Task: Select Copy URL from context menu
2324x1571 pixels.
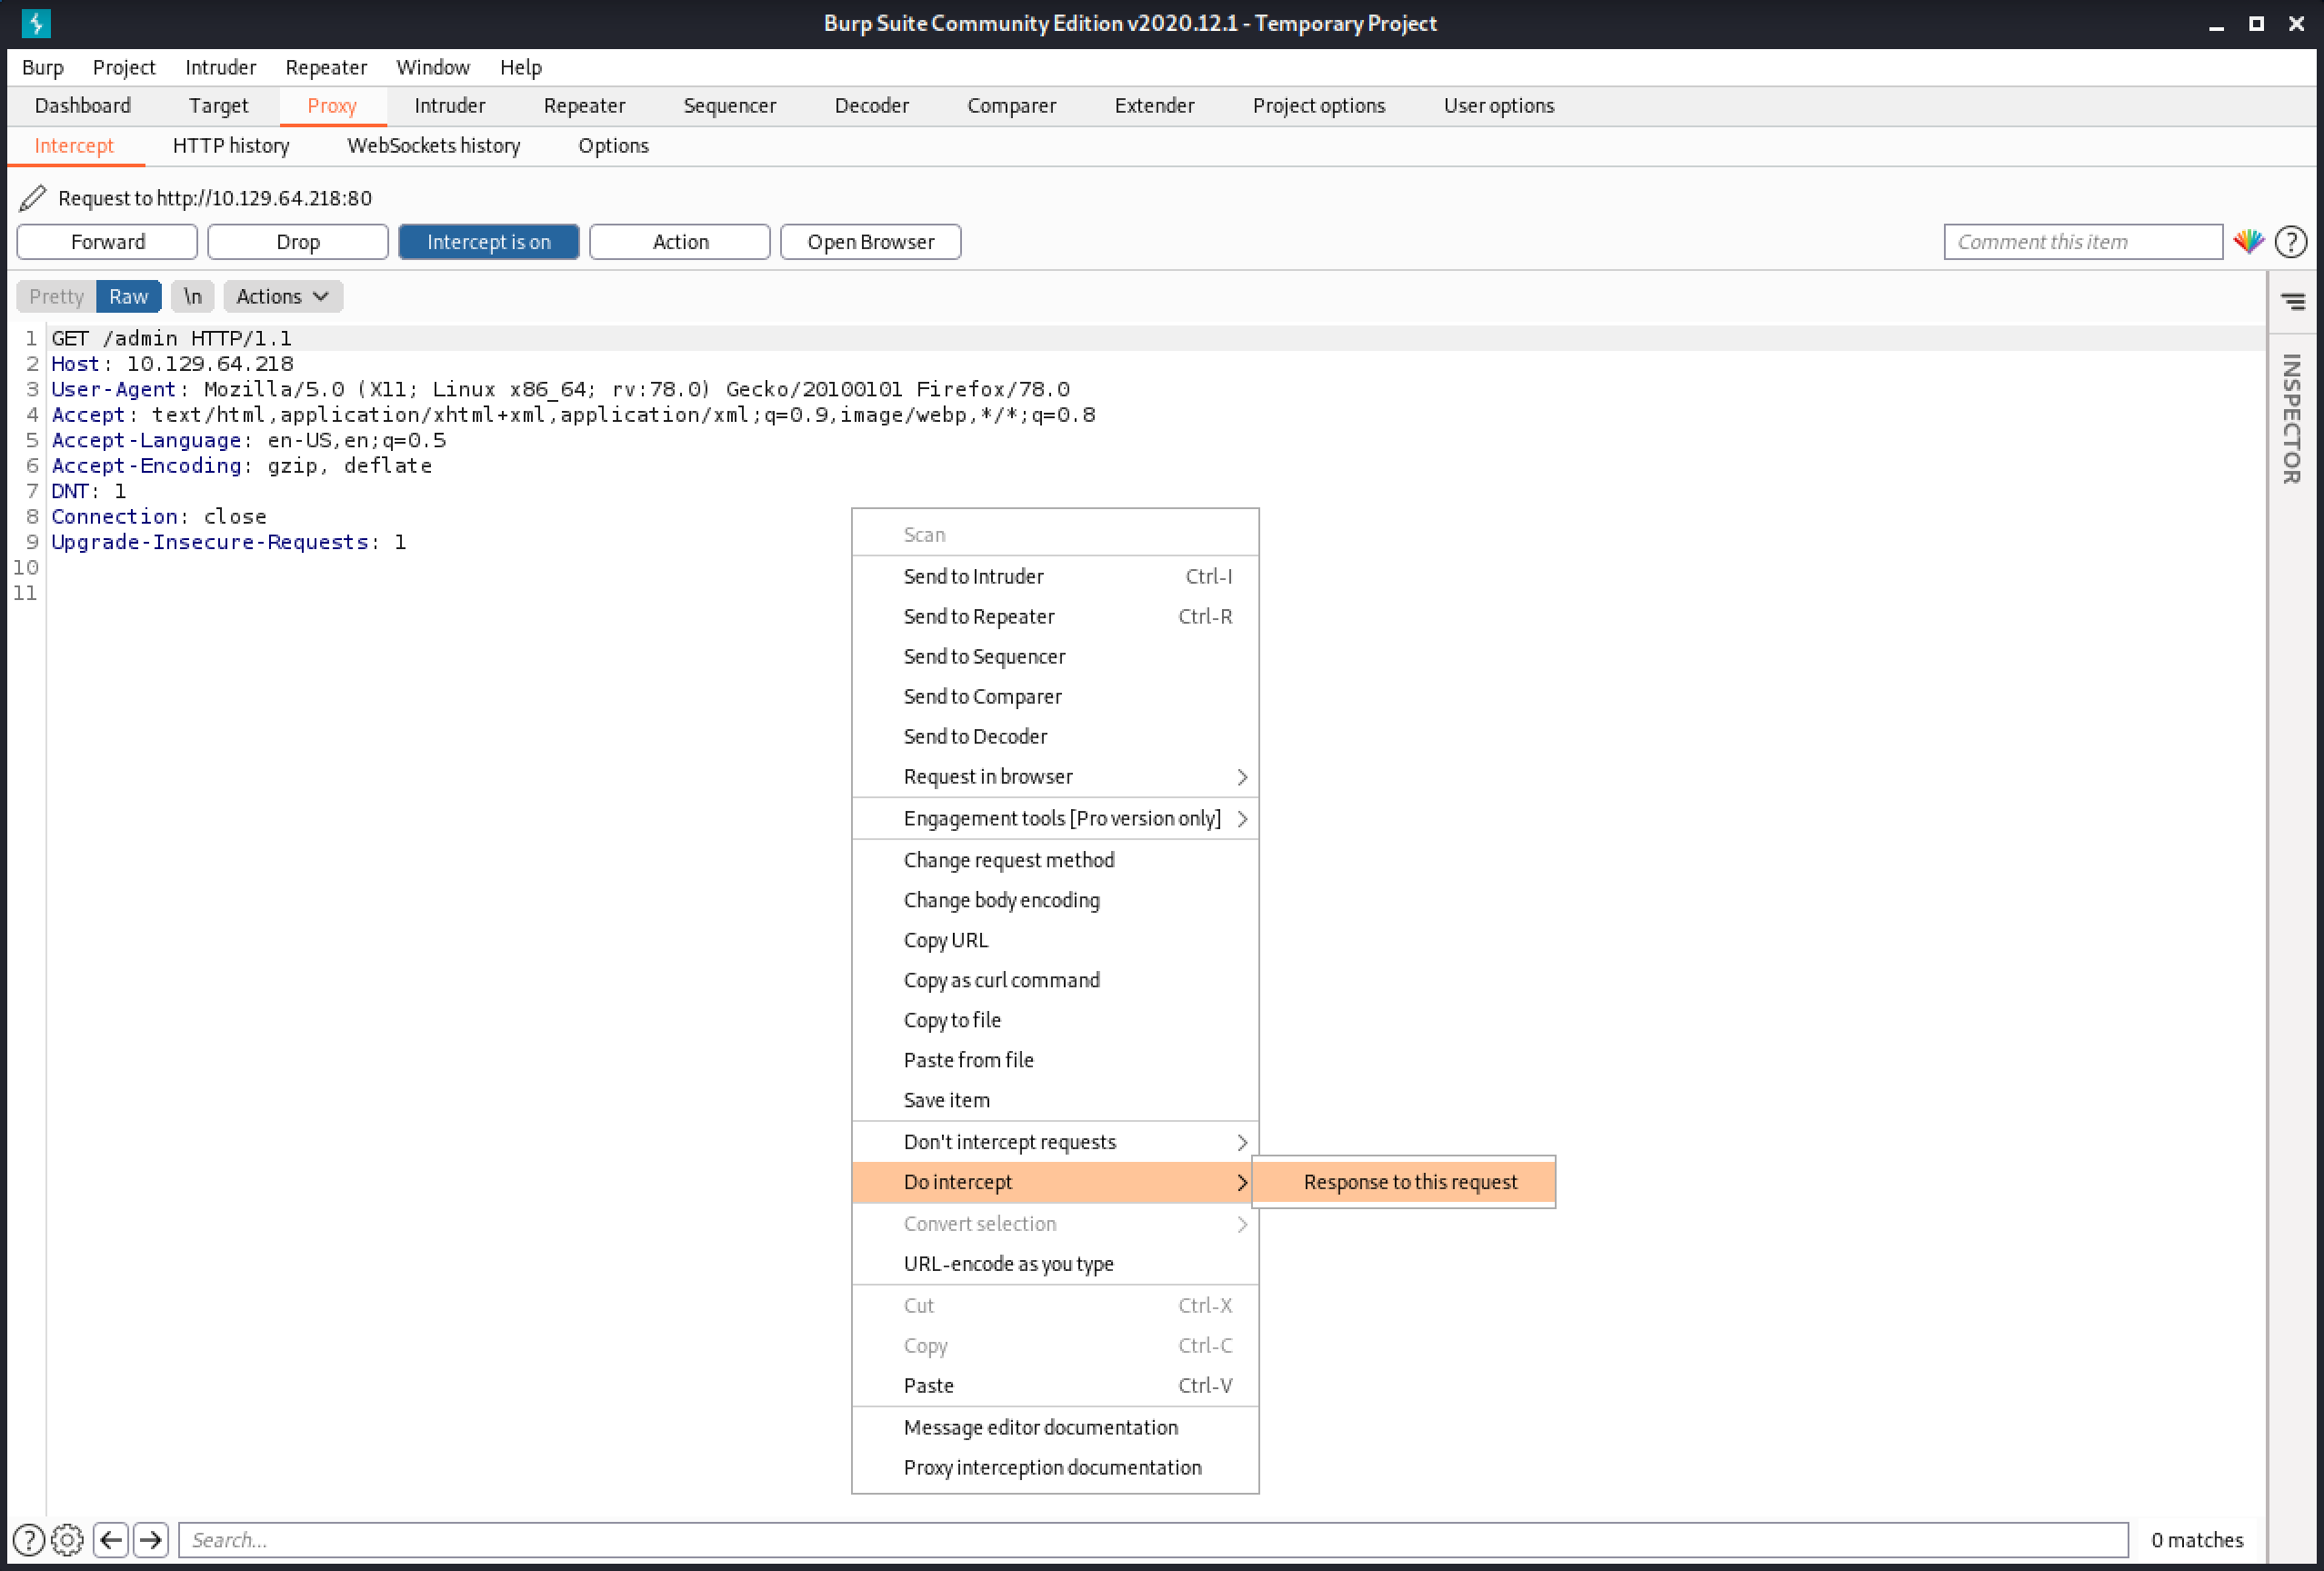Action: pyautogui.click(x=1054, y=940)
